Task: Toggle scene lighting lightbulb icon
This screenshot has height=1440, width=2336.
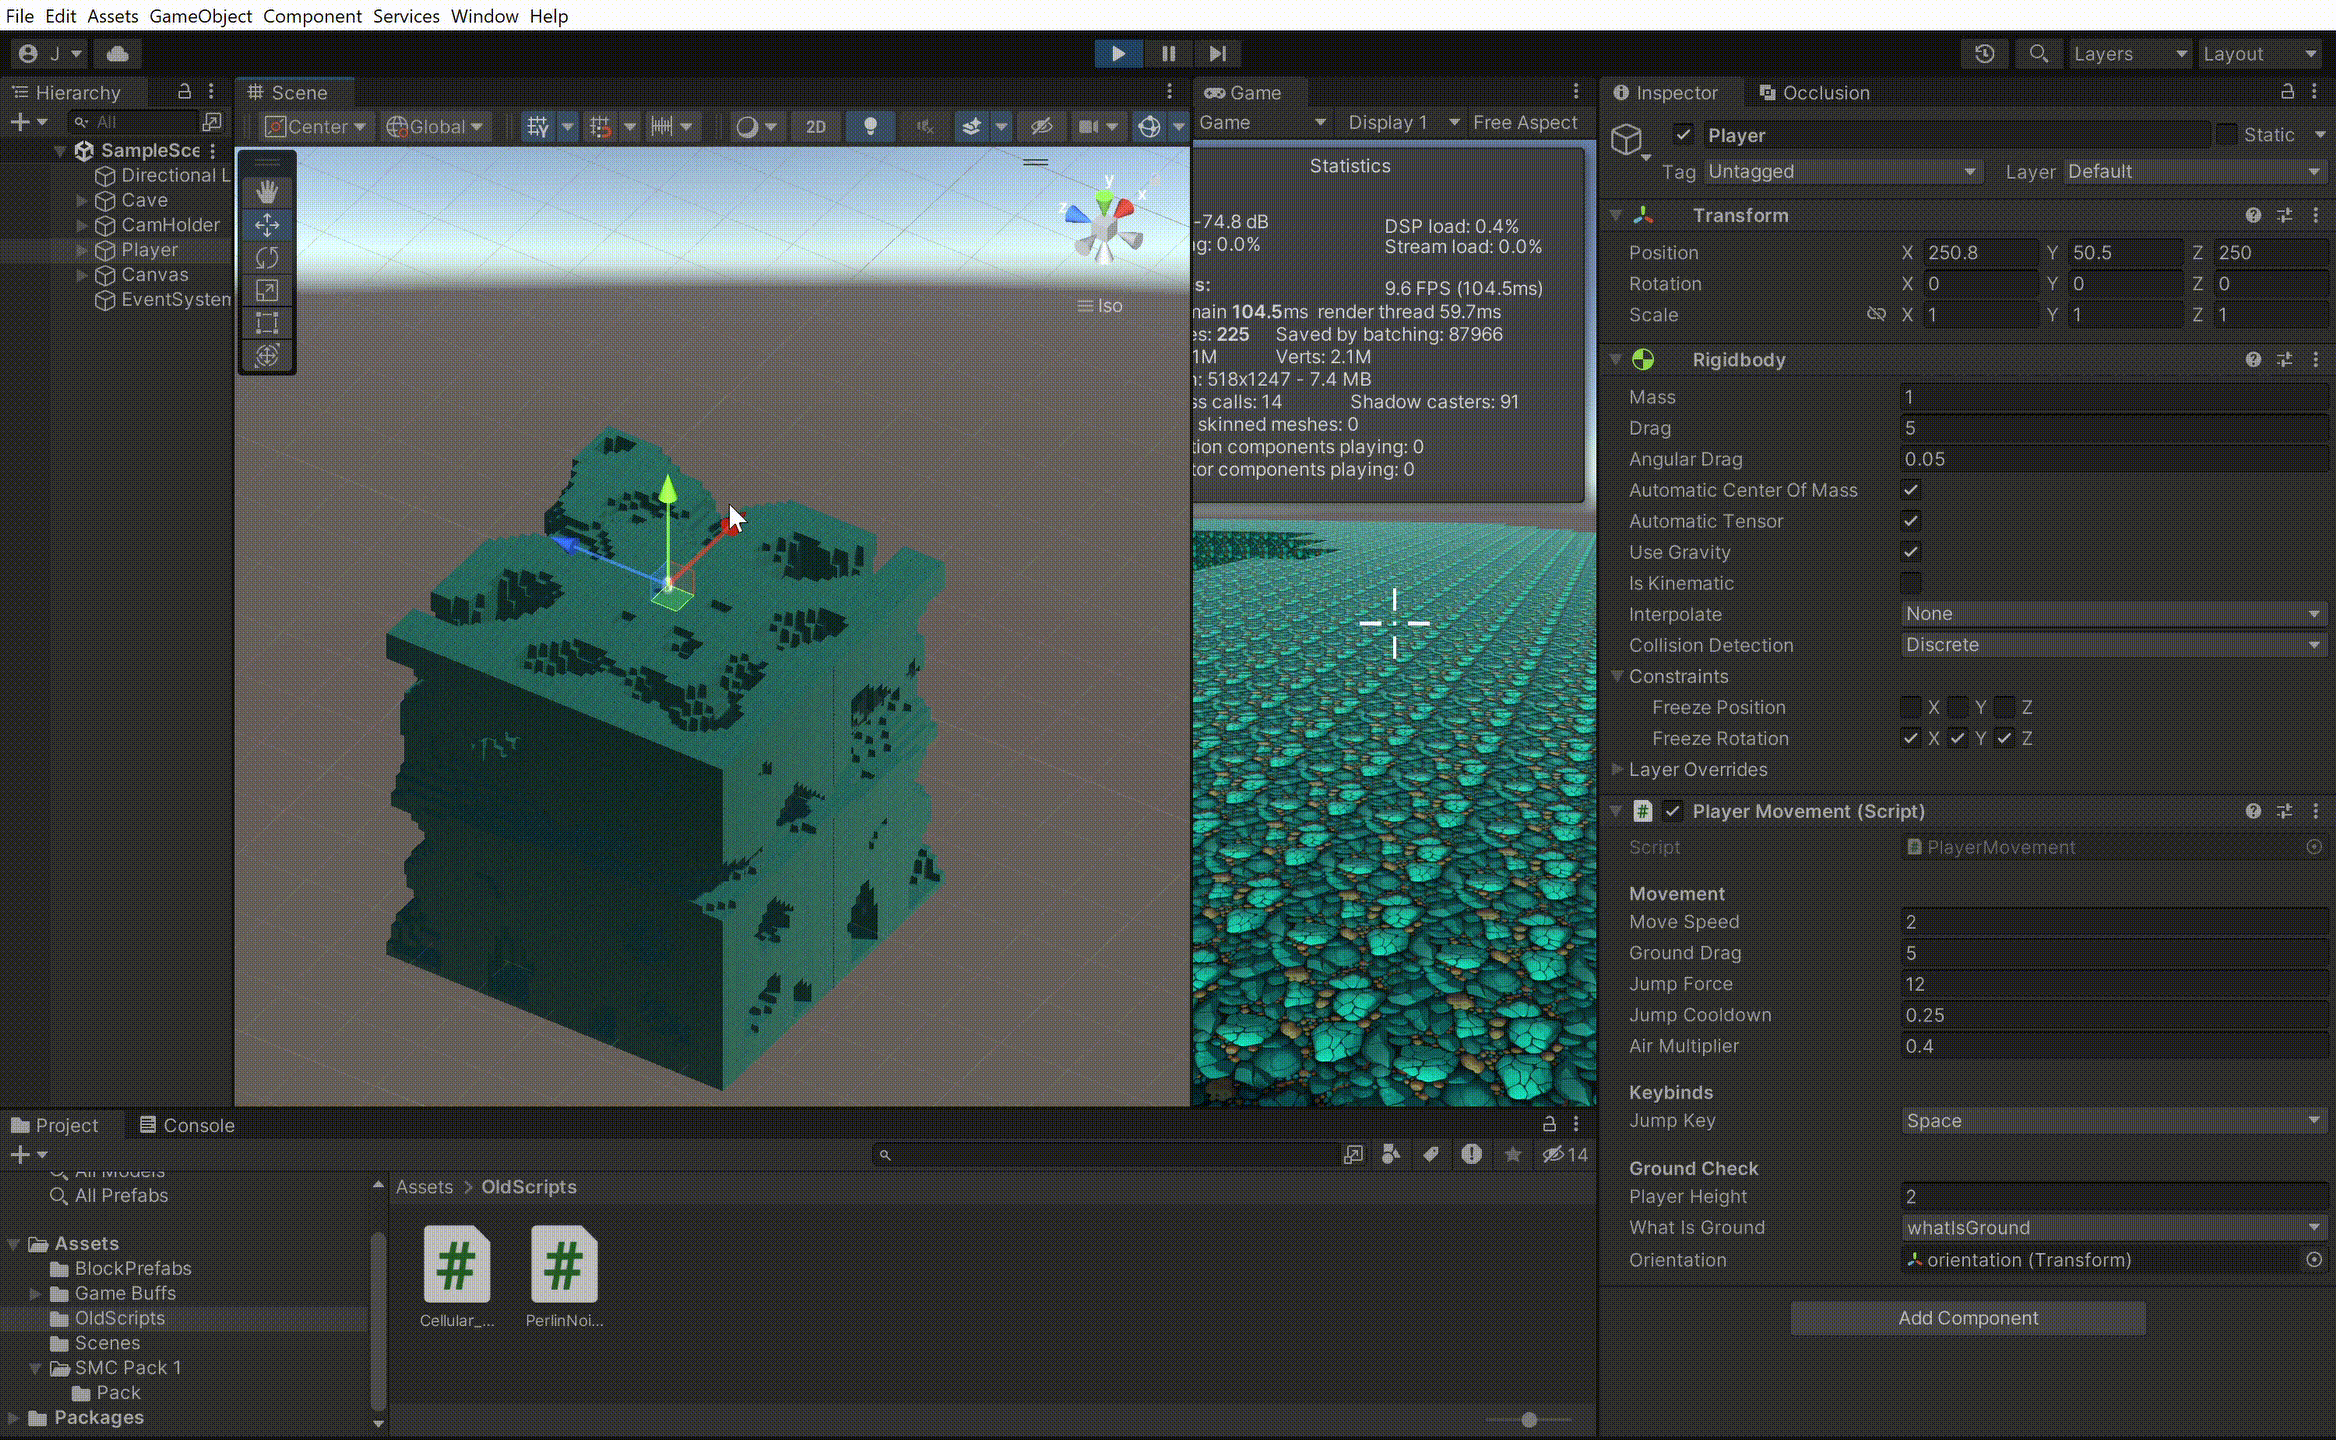Action: (x=870, y=126)
